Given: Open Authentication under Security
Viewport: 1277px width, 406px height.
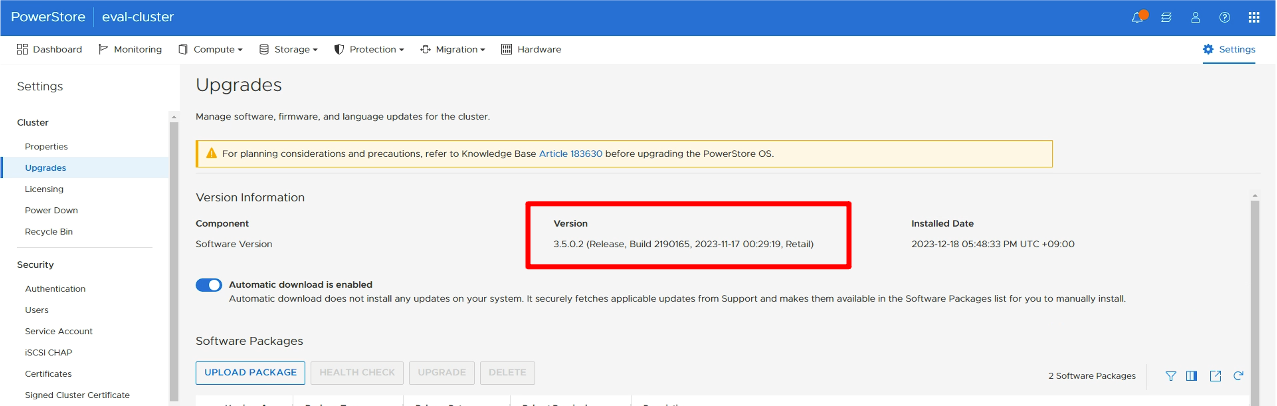Looking at the screenshot, I should (x=55, y=289).
